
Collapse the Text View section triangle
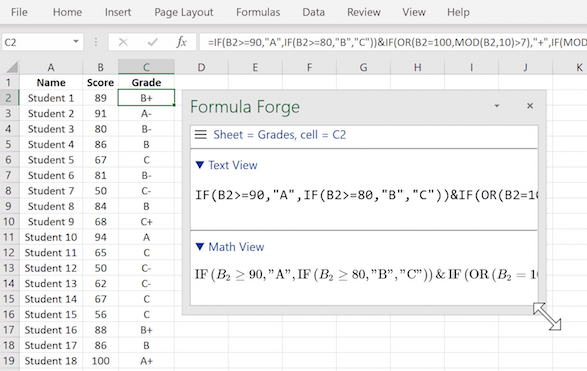(x=200, y=165)
